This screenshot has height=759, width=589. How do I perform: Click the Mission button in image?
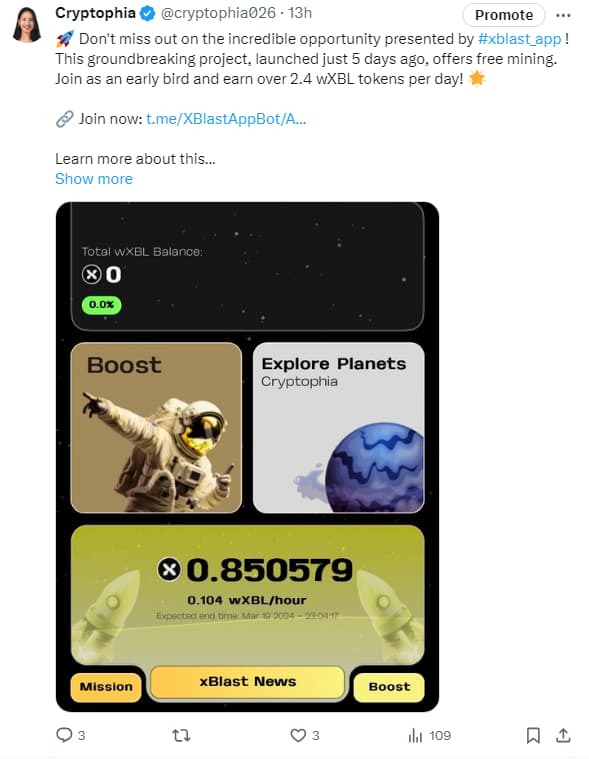[106, 686]
